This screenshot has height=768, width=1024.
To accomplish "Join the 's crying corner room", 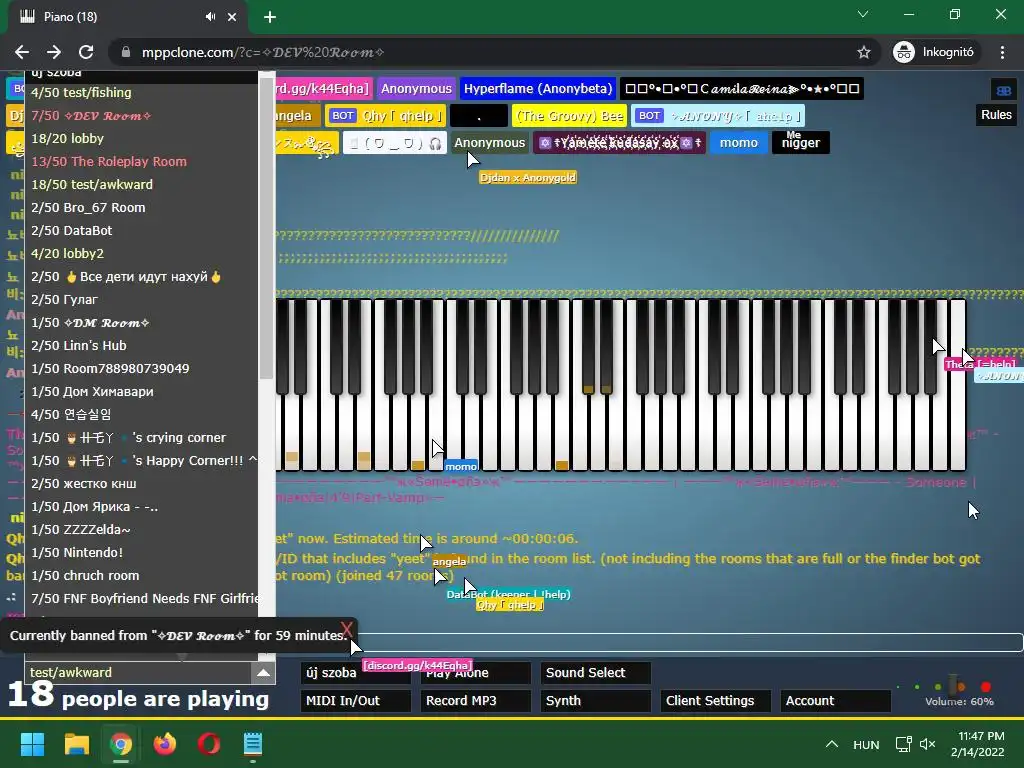I will tap(142, 438).
